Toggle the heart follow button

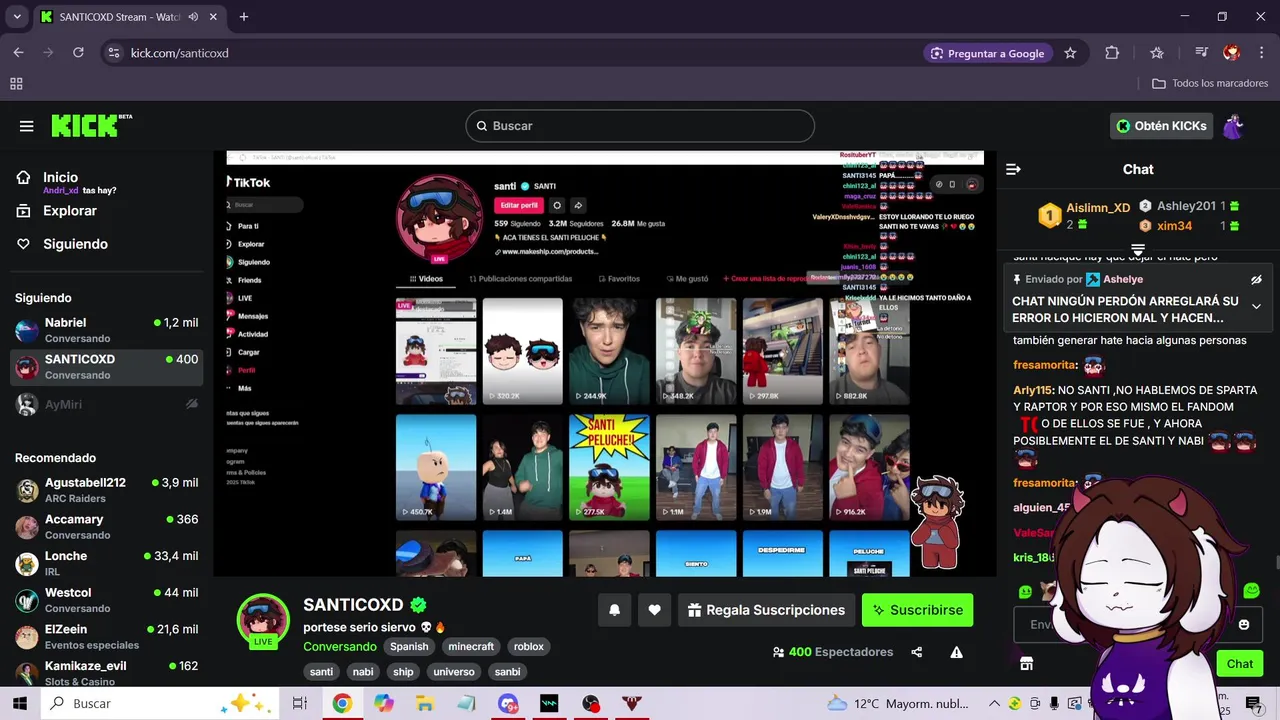[x=654, y=610]
